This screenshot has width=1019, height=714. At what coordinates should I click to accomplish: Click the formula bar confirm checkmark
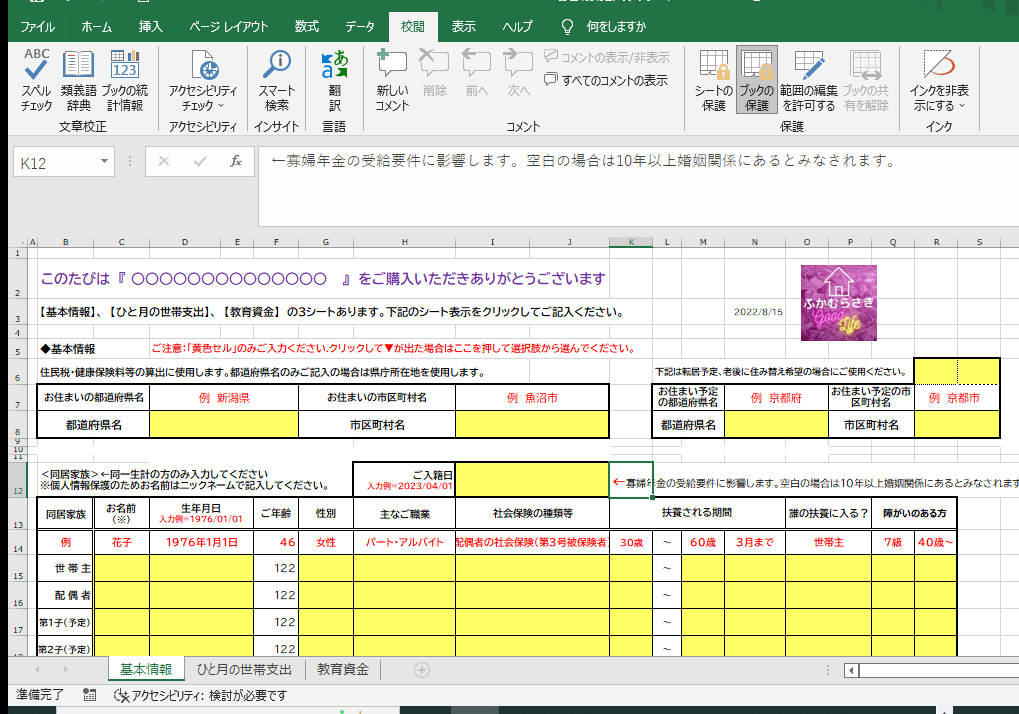click(200, 162)
